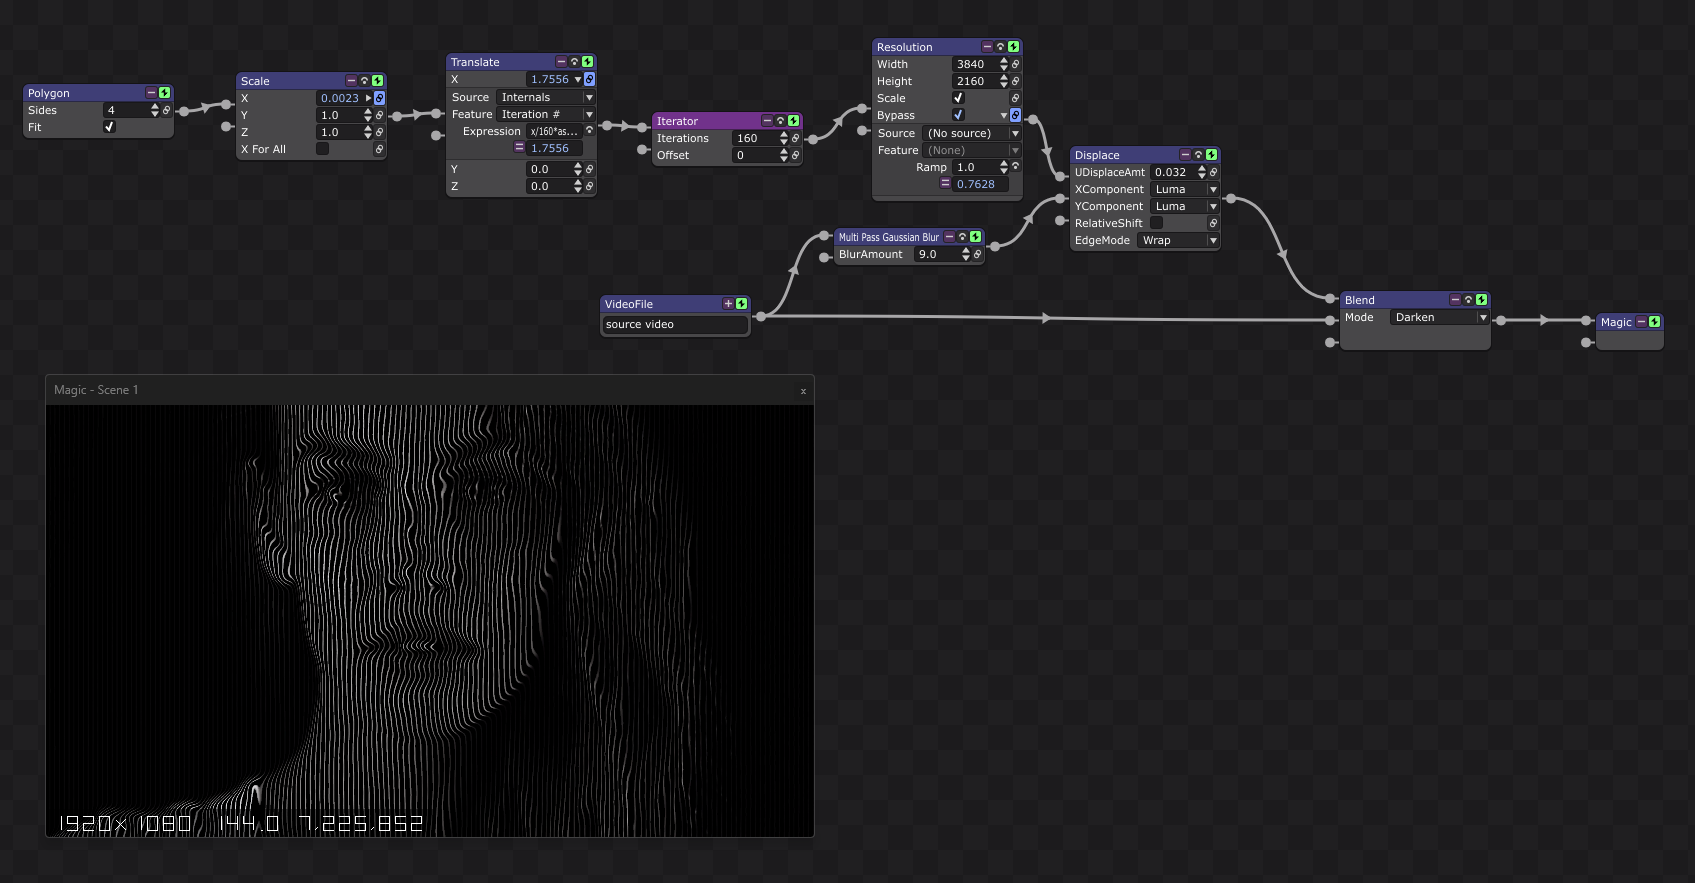This screenshot has height=883, width=1695.
Task: Click the source video file button
Action: [674, 324]
